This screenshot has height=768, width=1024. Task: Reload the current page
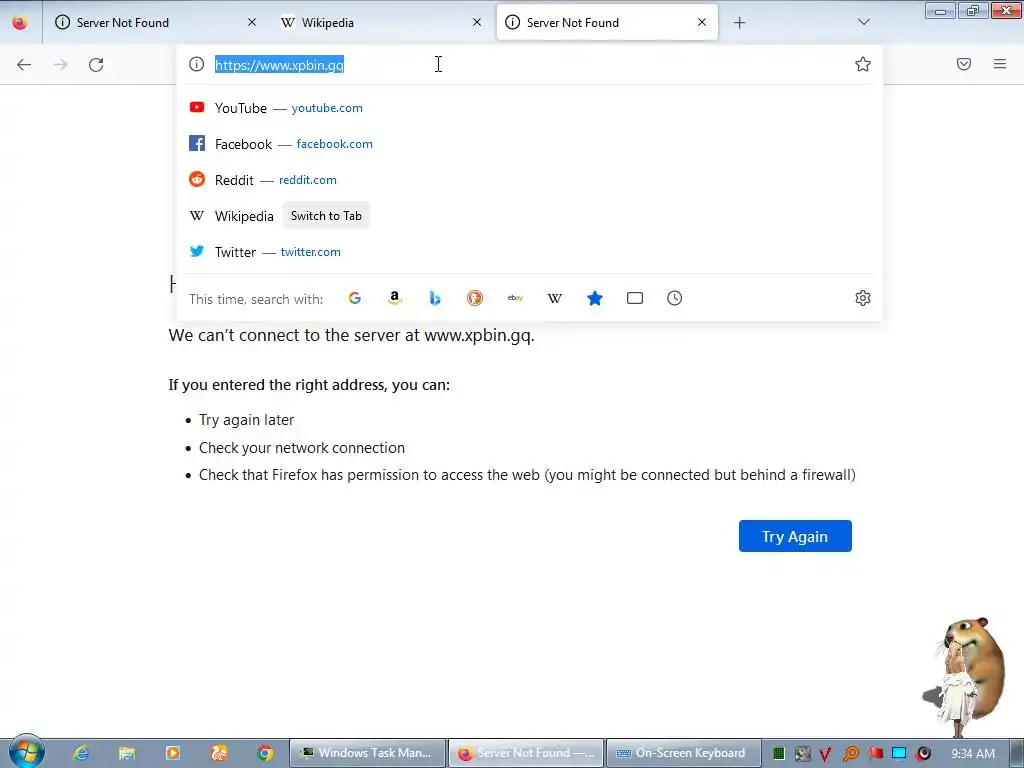(x=96, y=64)
